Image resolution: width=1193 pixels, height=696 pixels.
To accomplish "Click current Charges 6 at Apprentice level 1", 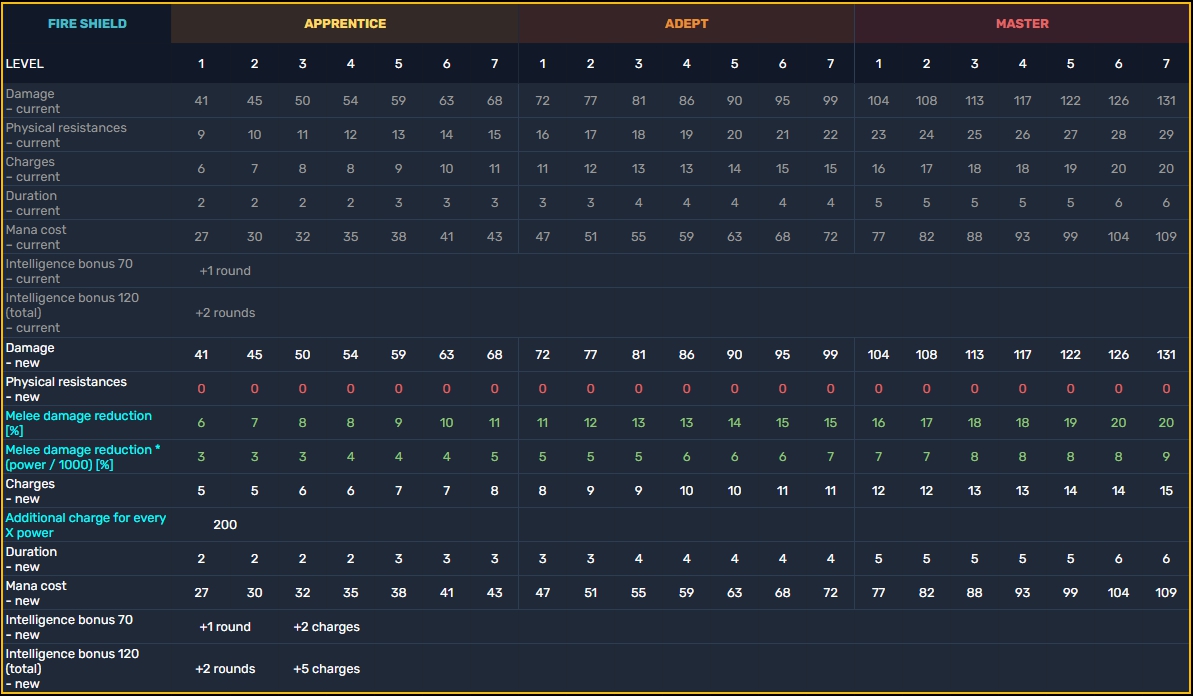I will pyautogui.click(x=201, y=169).
